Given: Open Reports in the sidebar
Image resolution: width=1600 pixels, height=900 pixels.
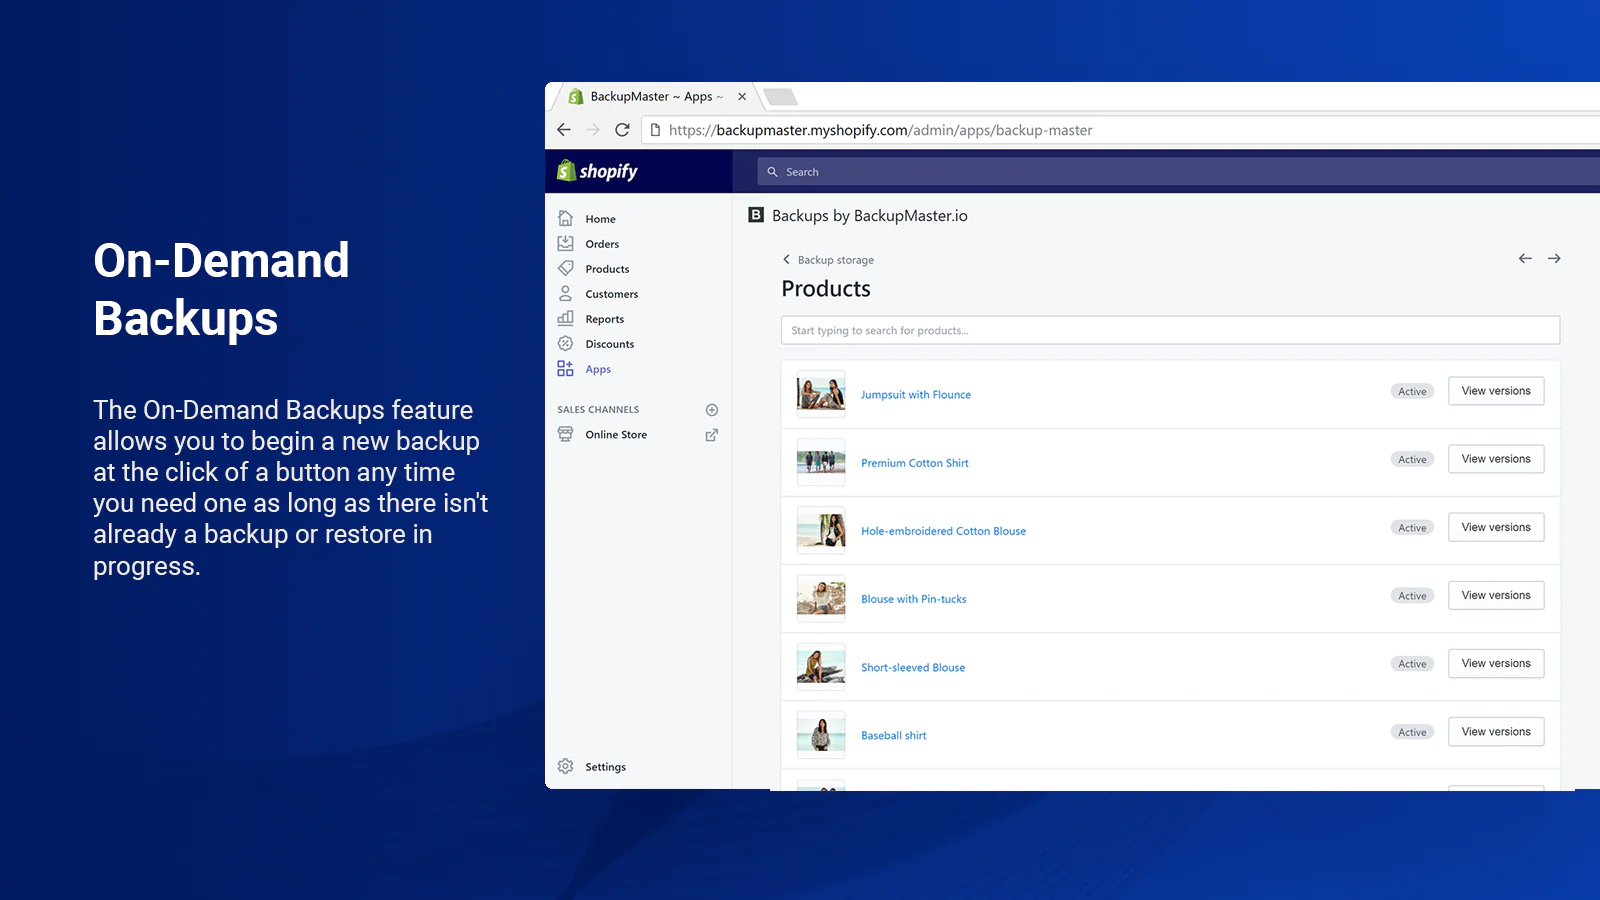Looking at the screenshot, I should (x=604, y=319).
